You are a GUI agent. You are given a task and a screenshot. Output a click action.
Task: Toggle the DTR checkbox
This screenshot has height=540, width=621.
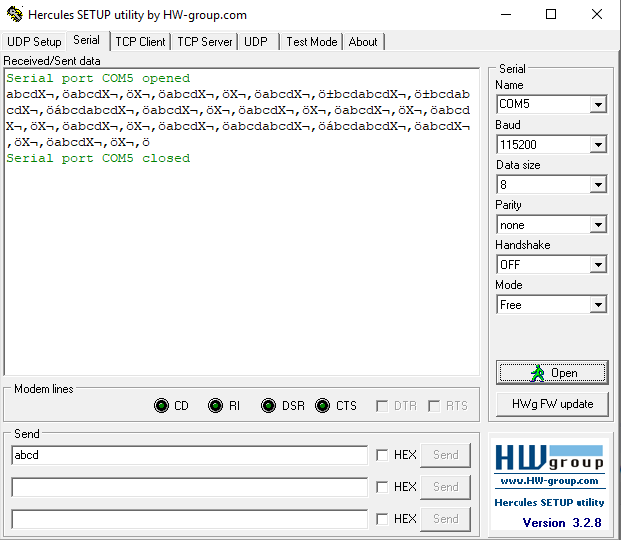click(x=382, y=406)
